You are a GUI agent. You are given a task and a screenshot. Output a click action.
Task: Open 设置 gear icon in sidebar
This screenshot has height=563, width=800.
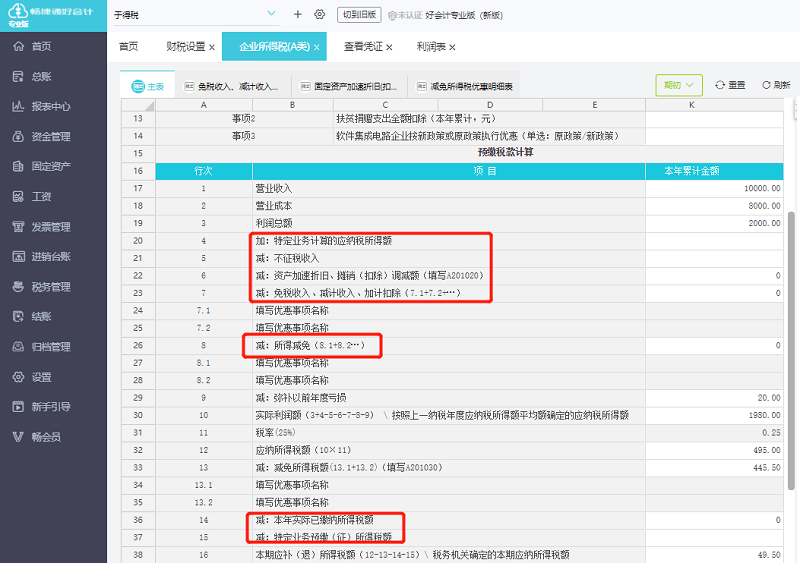tap(18, 377)
